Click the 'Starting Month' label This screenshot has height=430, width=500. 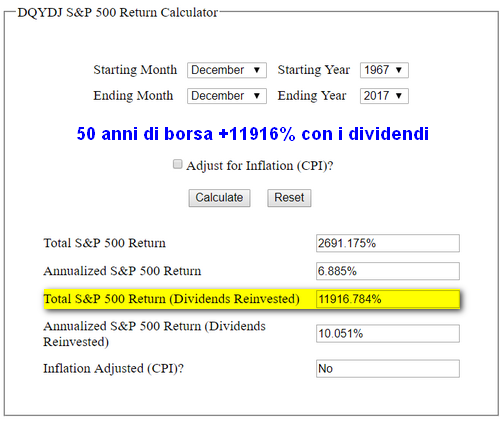(135, 70)
